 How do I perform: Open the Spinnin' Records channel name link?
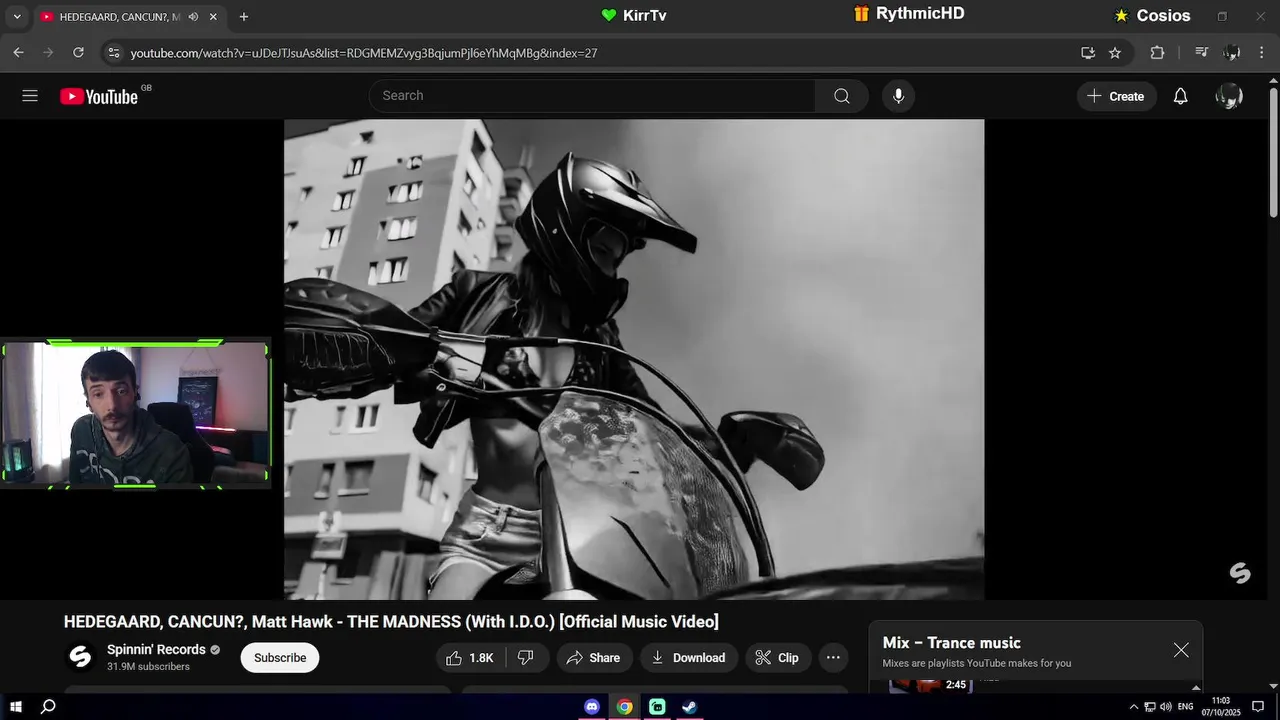[x=156, y=650]
